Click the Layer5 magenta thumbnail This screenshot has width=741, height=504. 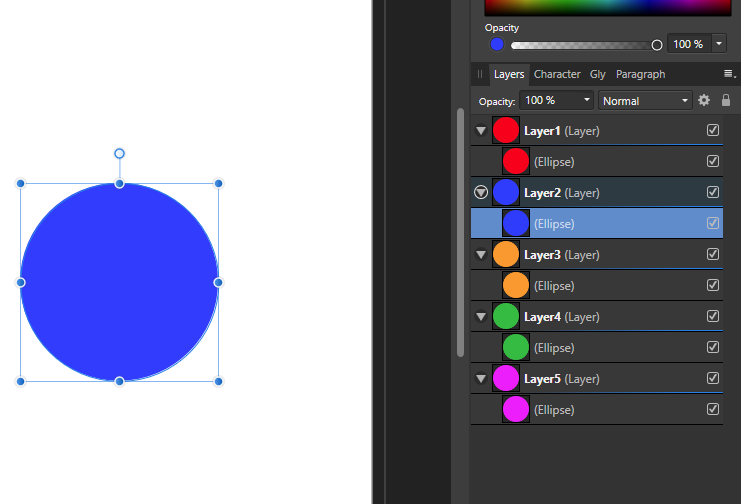coord(506,378)
